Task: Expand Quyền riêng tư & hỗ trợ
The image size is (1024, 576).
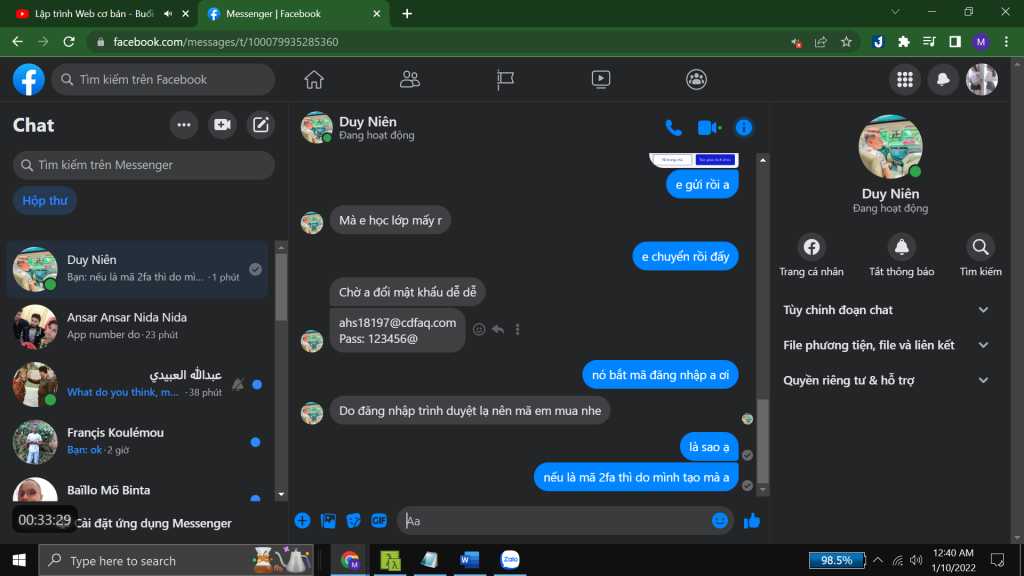Action: click(885, 380)
